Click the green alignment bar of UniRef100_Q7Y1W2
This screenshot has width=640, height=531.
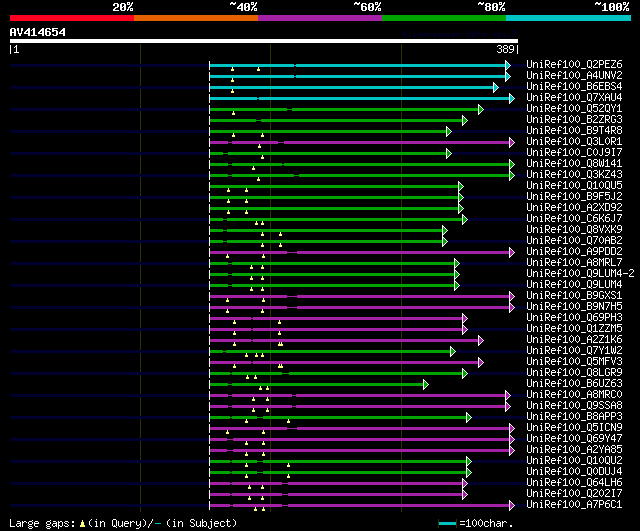[331, 351]
